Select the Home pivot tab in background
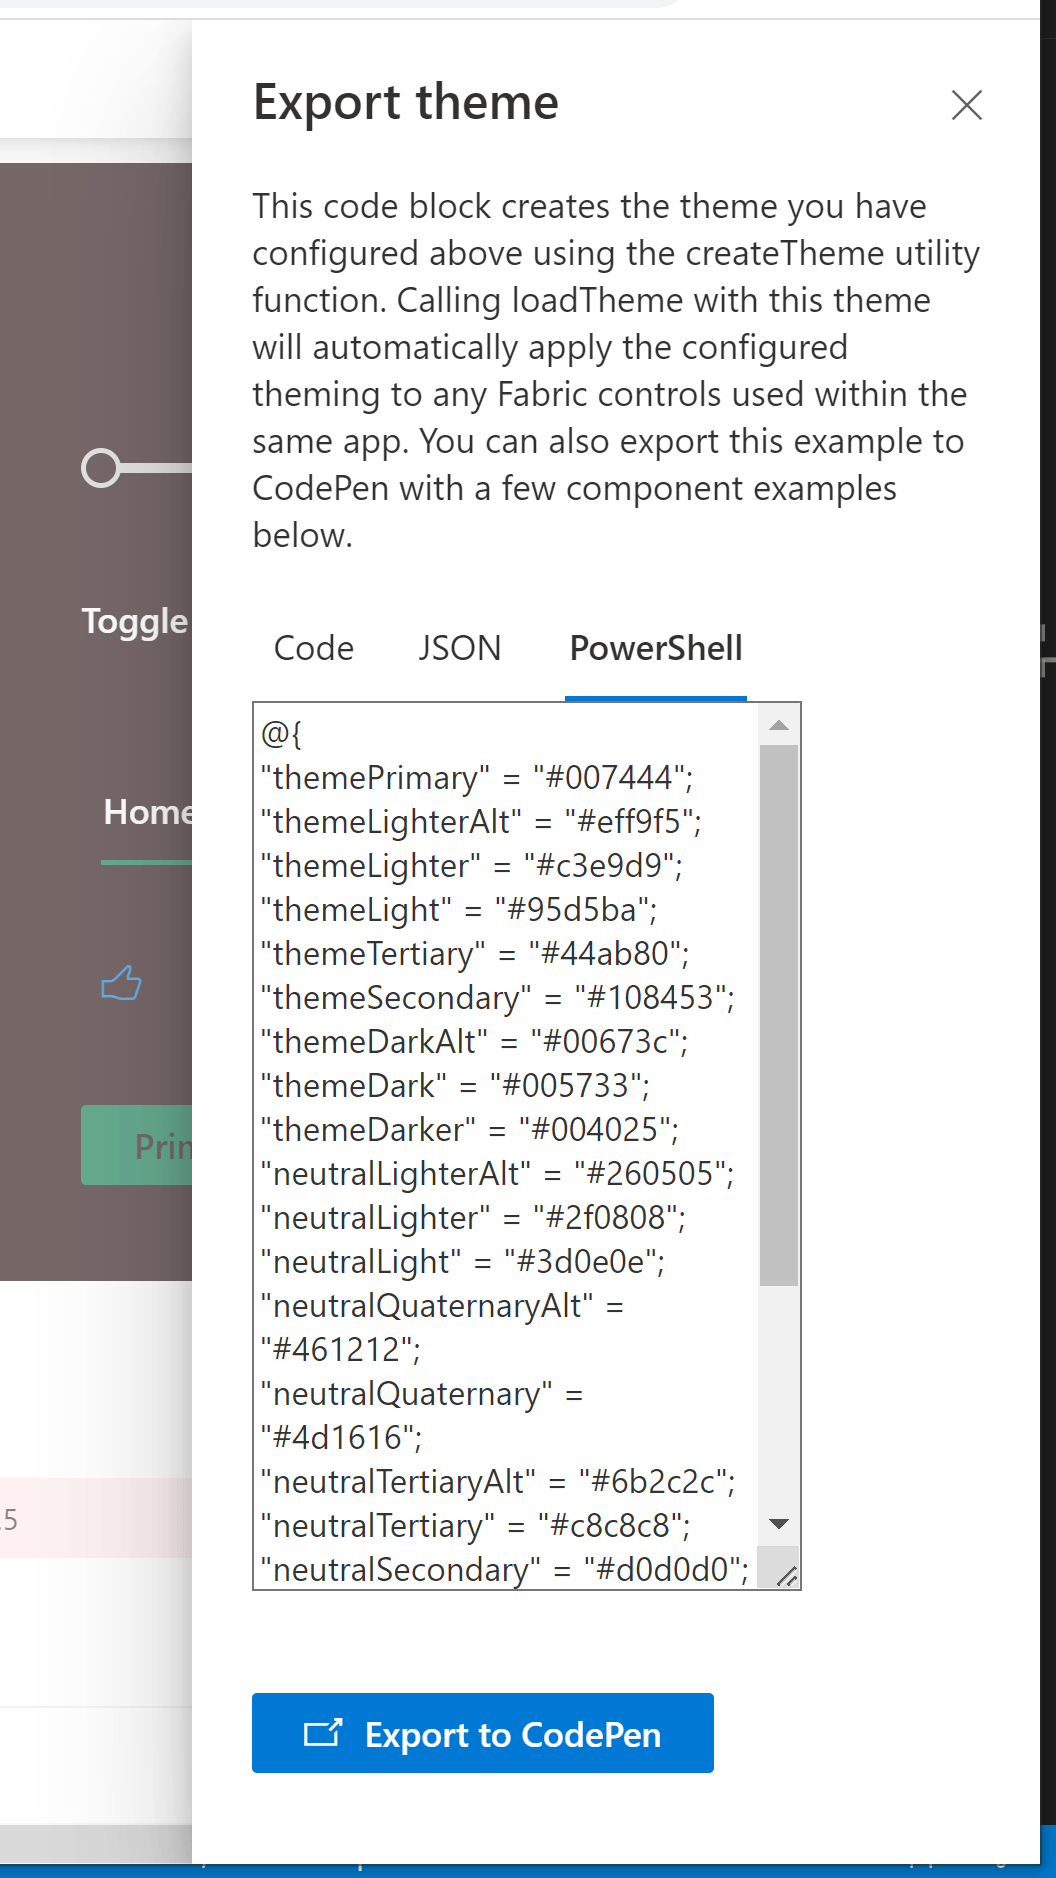 tap(148, 812)
